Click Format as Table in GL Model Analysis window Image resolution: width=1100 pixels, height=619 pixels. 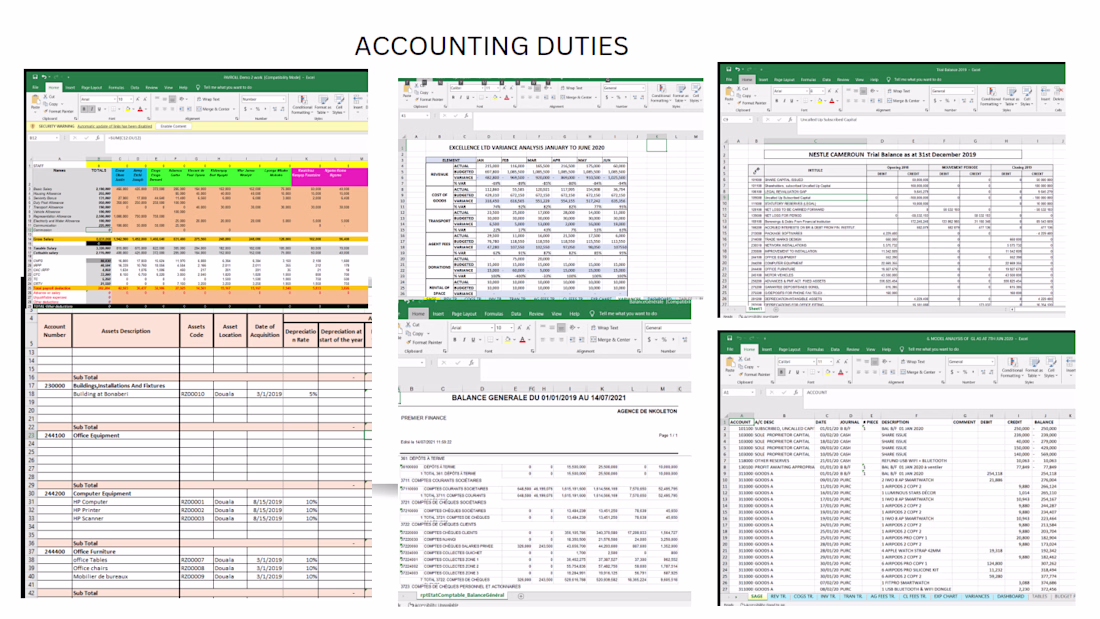(1034, 366)
